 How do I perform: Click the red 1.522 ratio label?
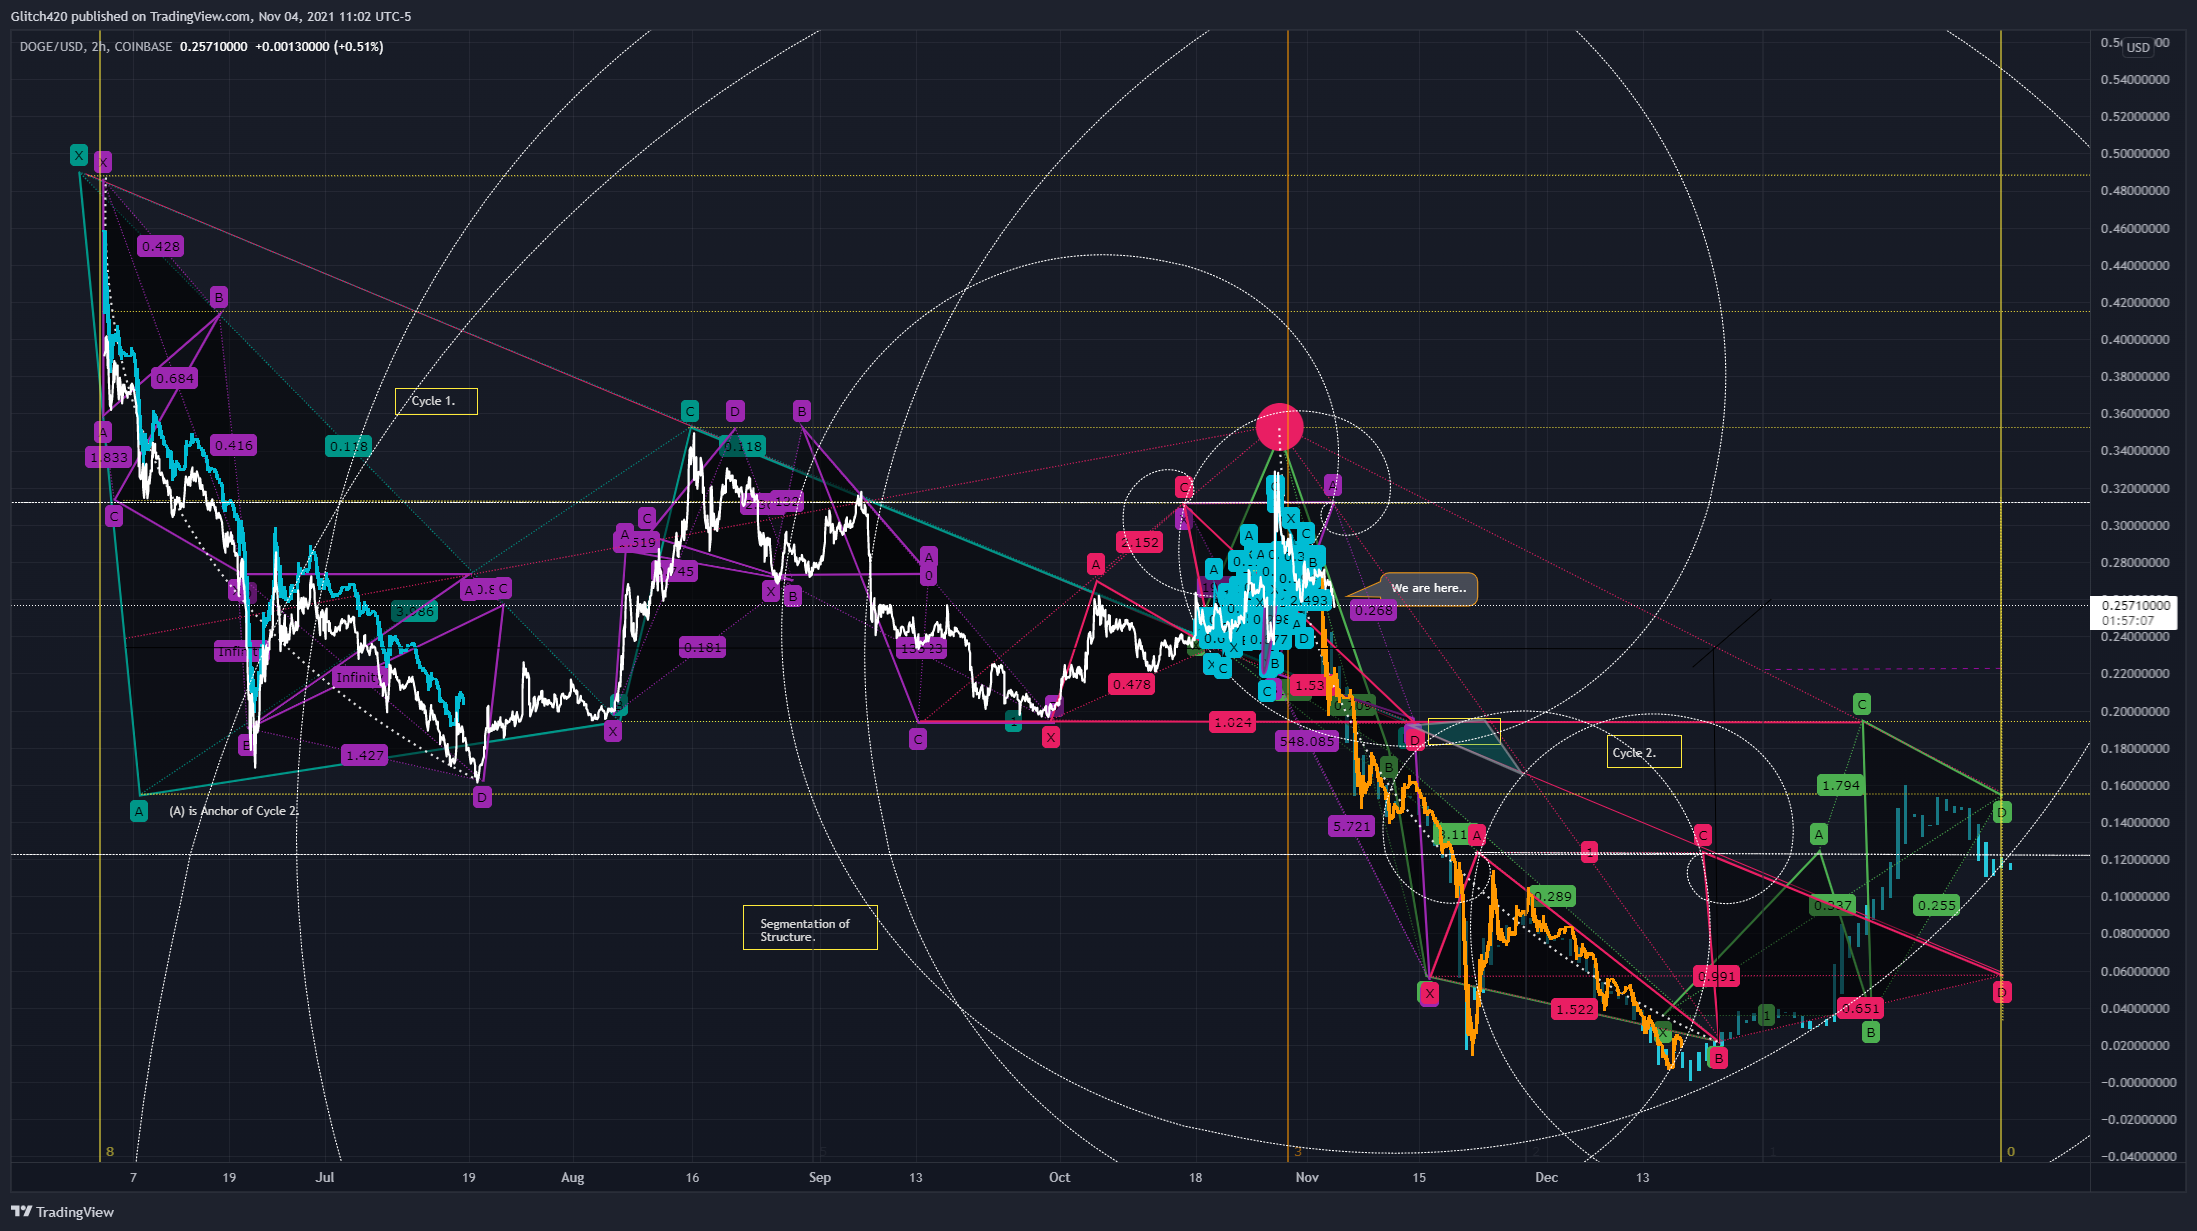point(1574,1009)
